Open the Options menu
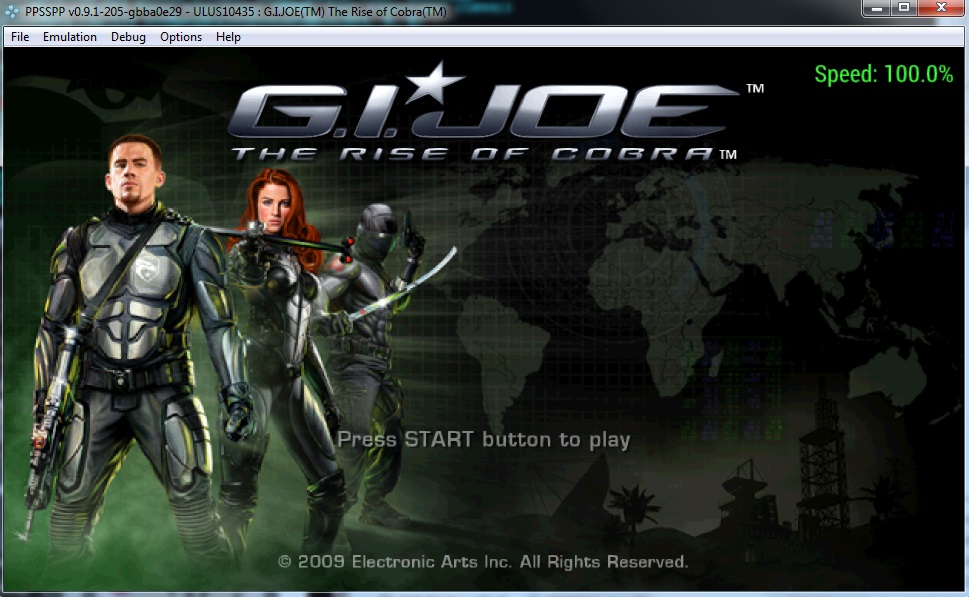The width and height of the screenshot is (969, 597). 181,37
